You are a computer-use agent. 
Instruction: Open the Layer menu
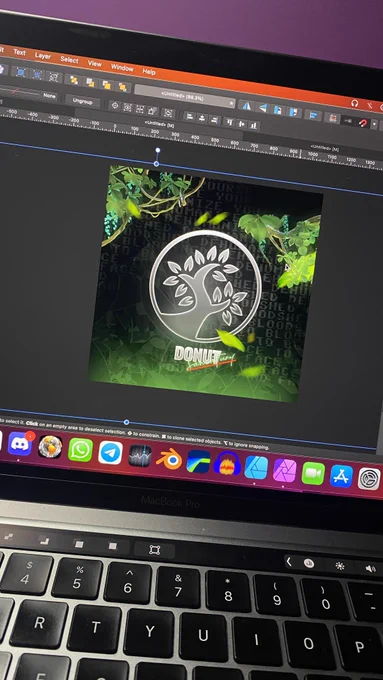(43, 56)
